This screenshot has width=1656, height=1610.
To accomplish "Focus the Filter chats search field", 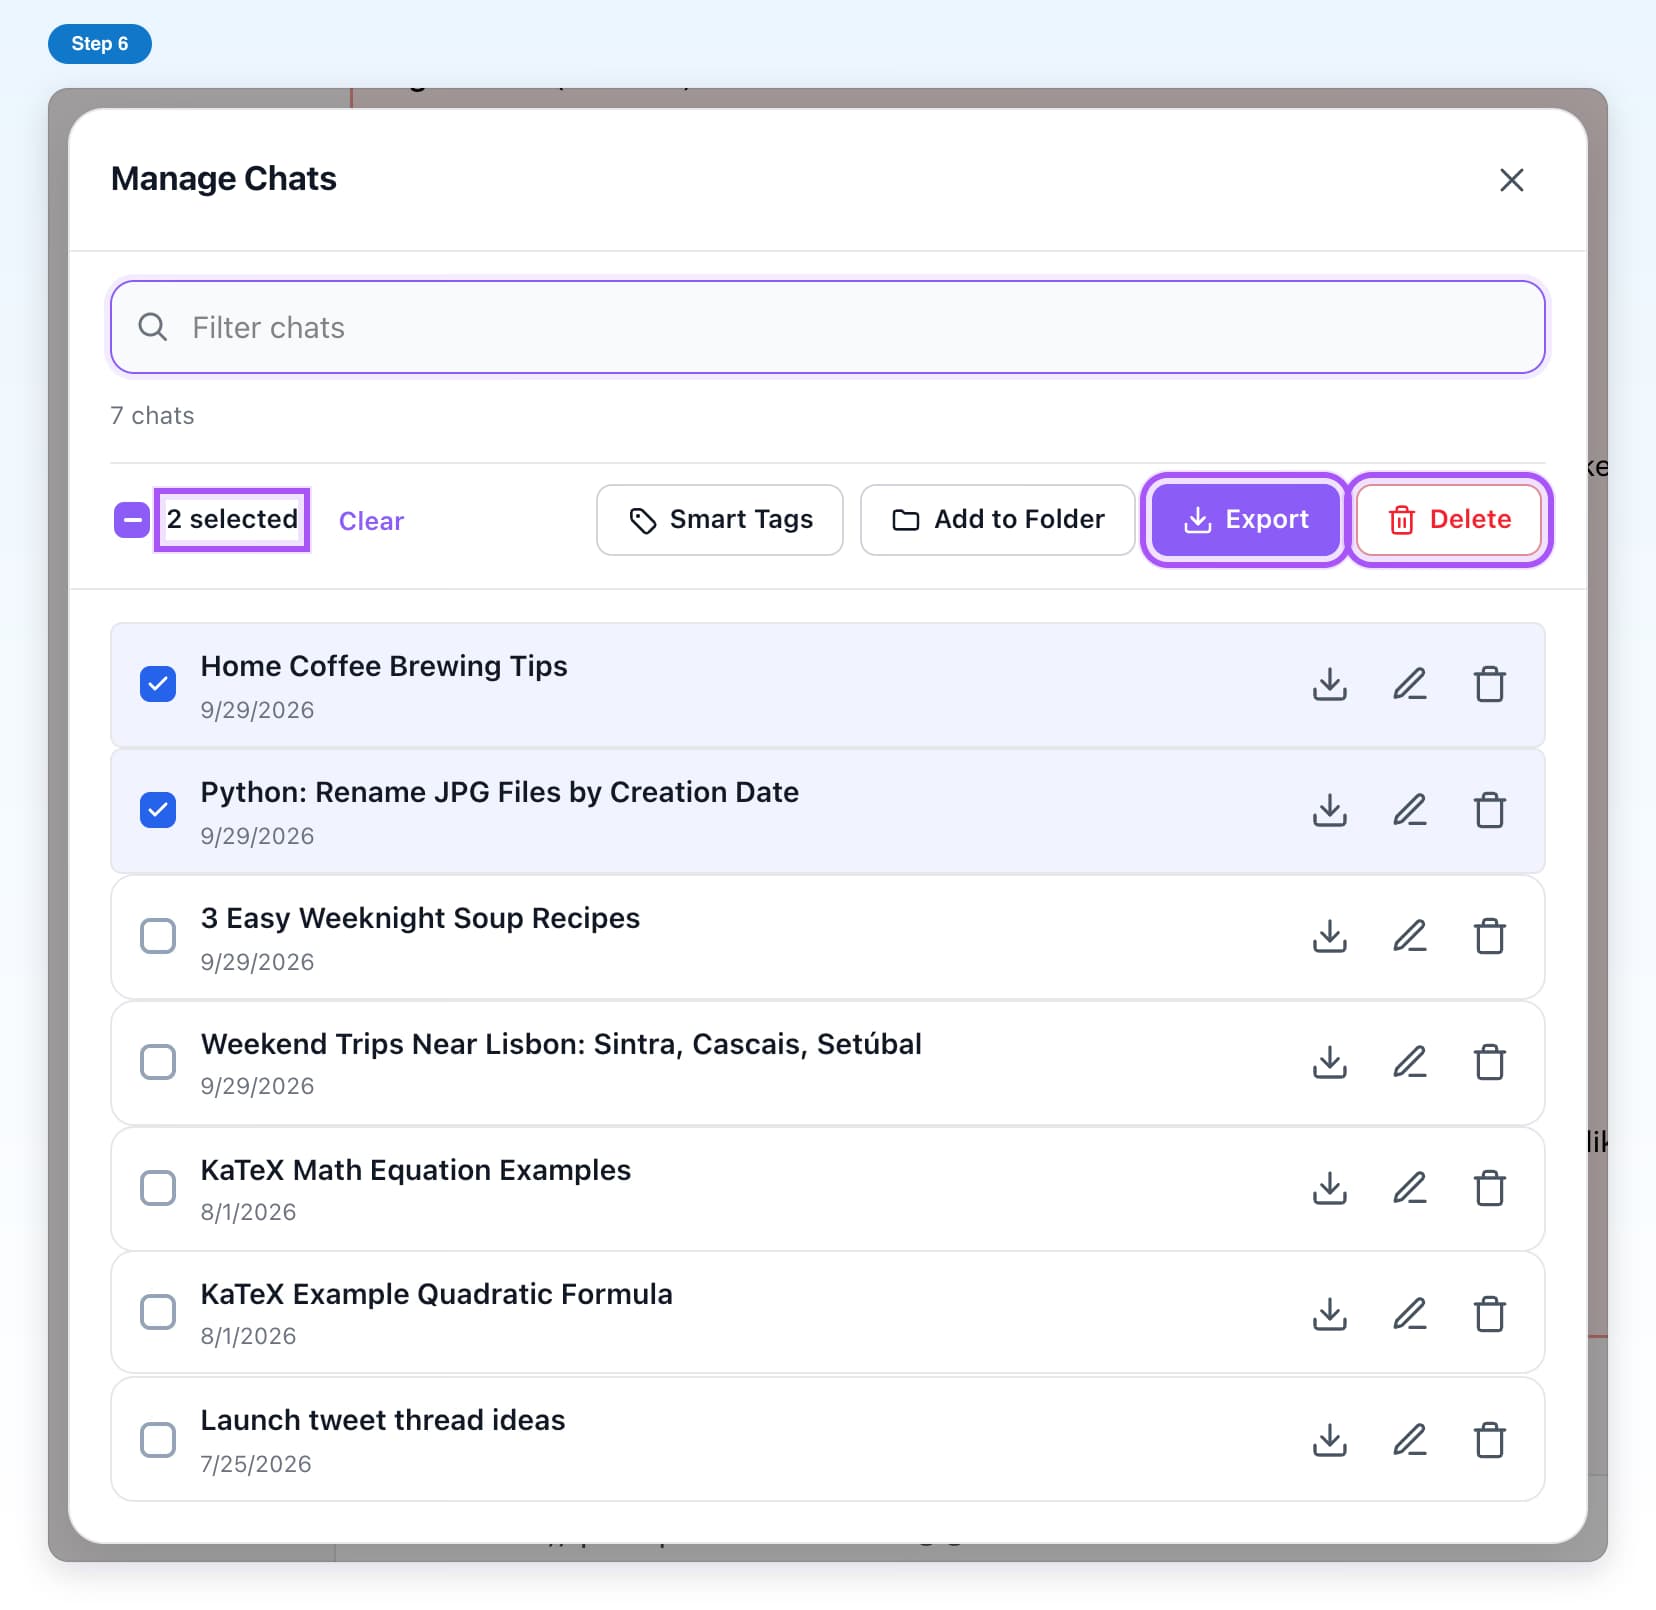I will [x=828, y=327].
